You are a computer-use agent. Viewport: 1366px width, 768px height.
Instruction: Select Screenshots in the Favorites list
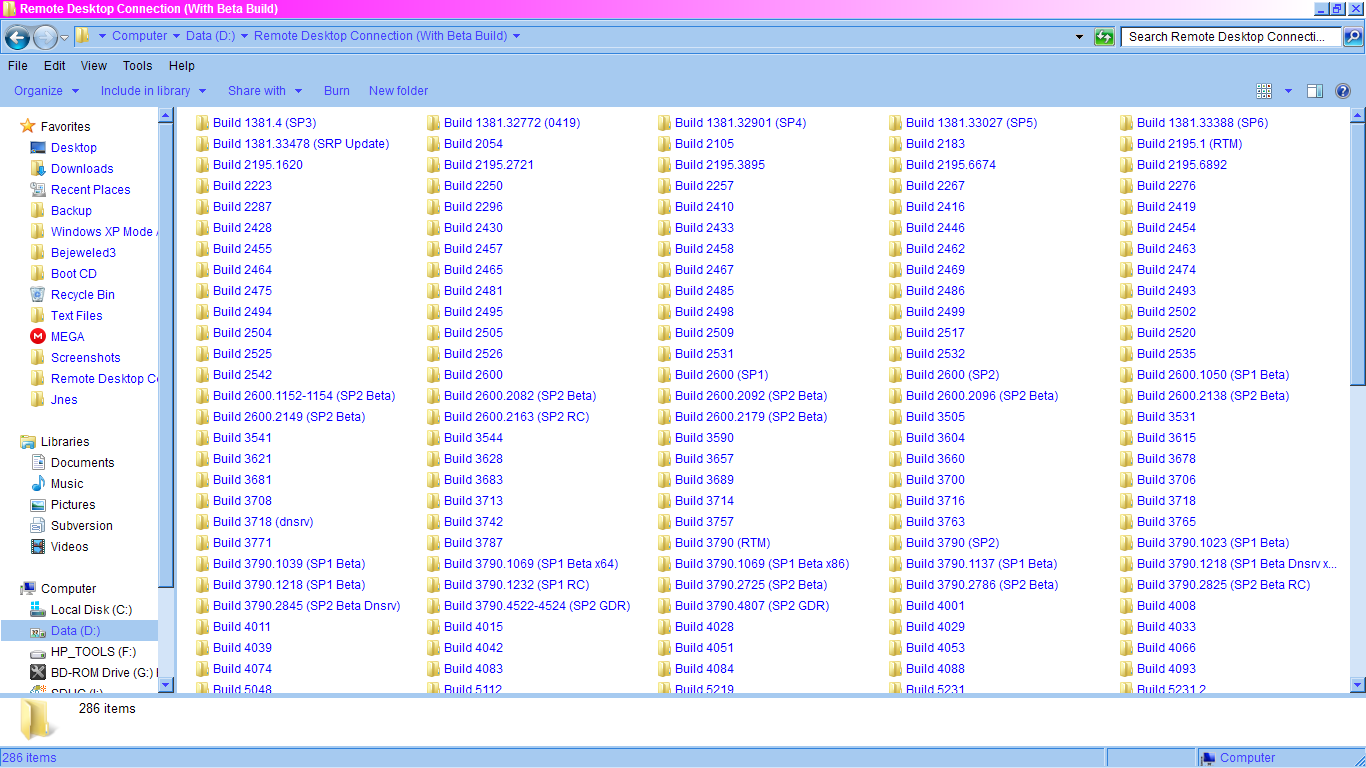[x=85, y=358]
